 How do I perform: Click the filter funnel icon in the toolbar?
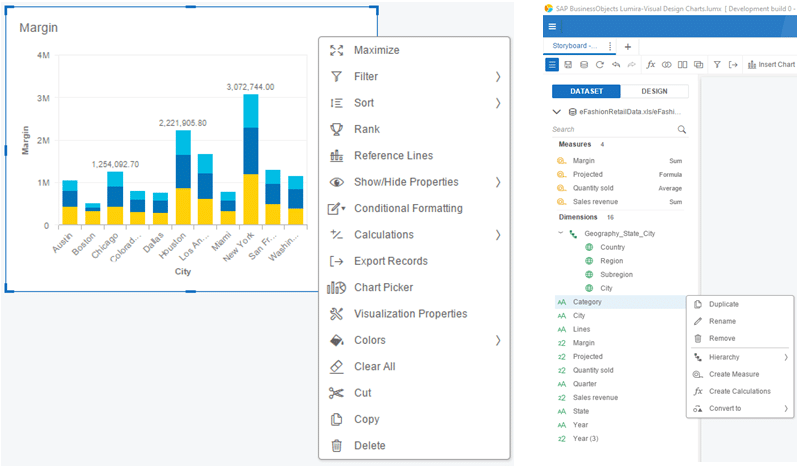click(717, 65)
